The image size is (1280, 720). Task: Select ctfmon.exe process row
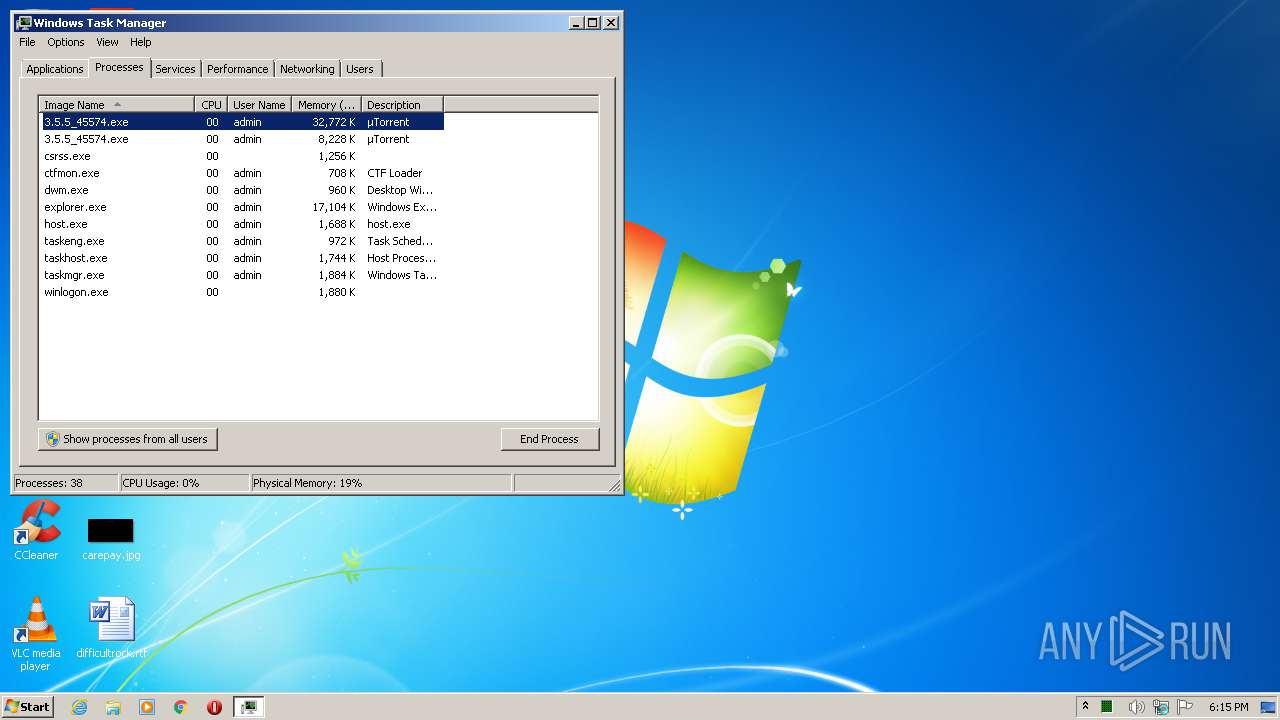(241, 173)
